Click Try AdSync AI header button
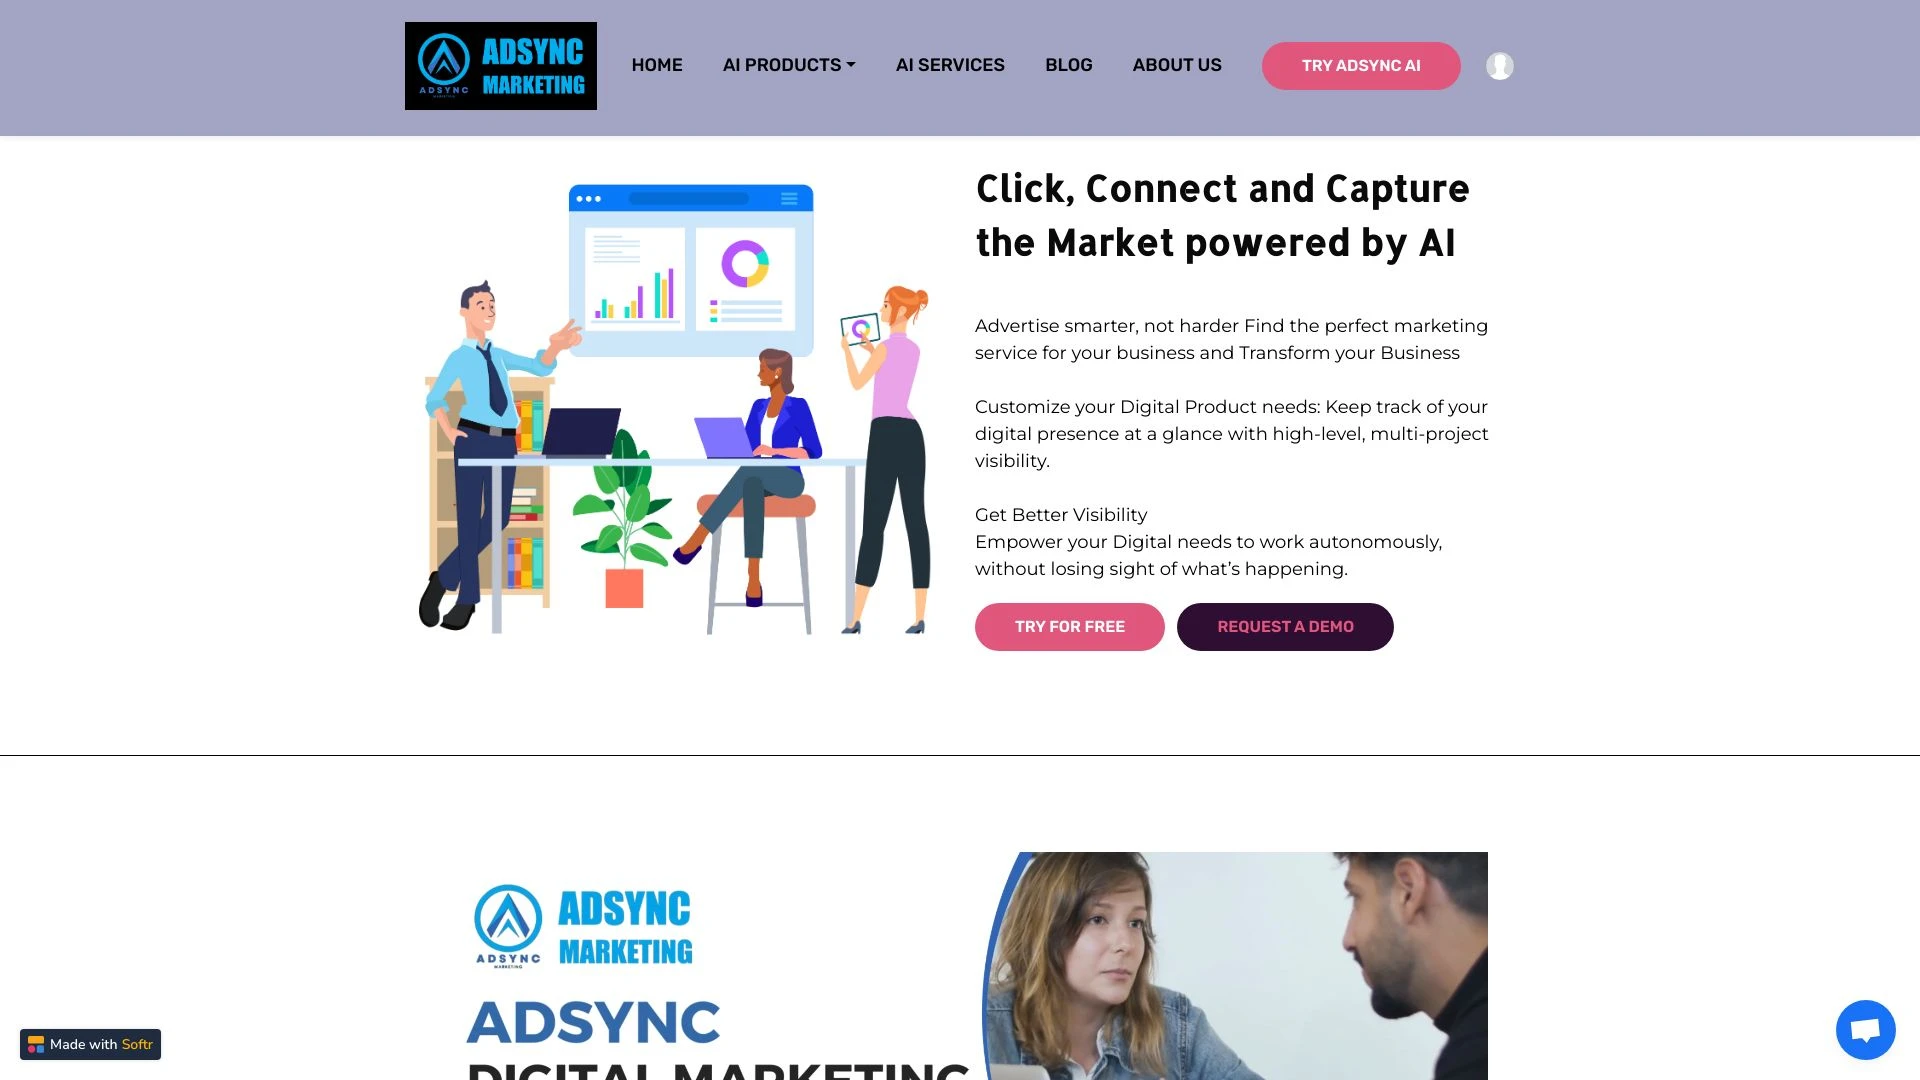Screen dimensions: 1920x1080 point(1361,65)
